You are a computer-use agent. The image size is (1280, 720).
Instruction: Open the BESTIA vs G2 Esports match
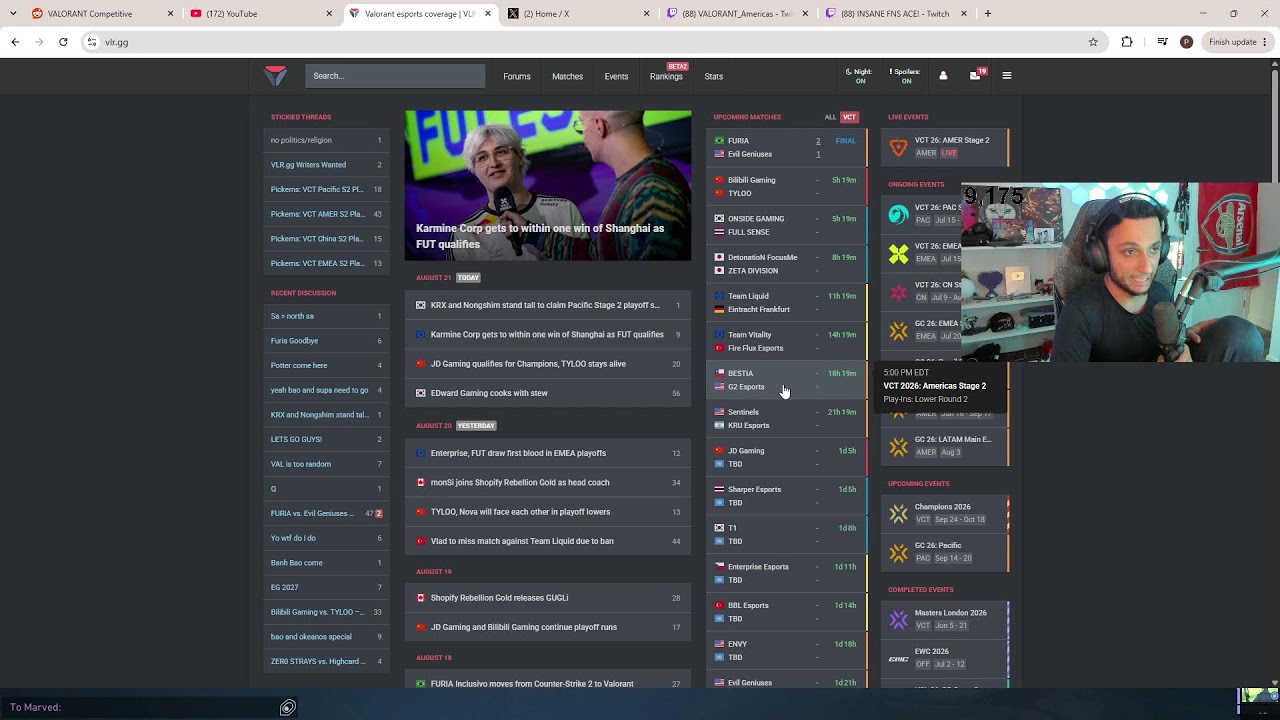pyautogui.click(x=786, y=380)
